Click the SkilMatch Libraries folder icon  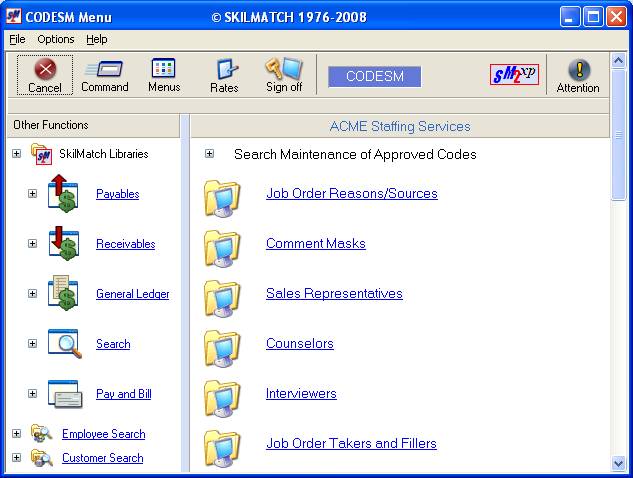tap(41, 154)
